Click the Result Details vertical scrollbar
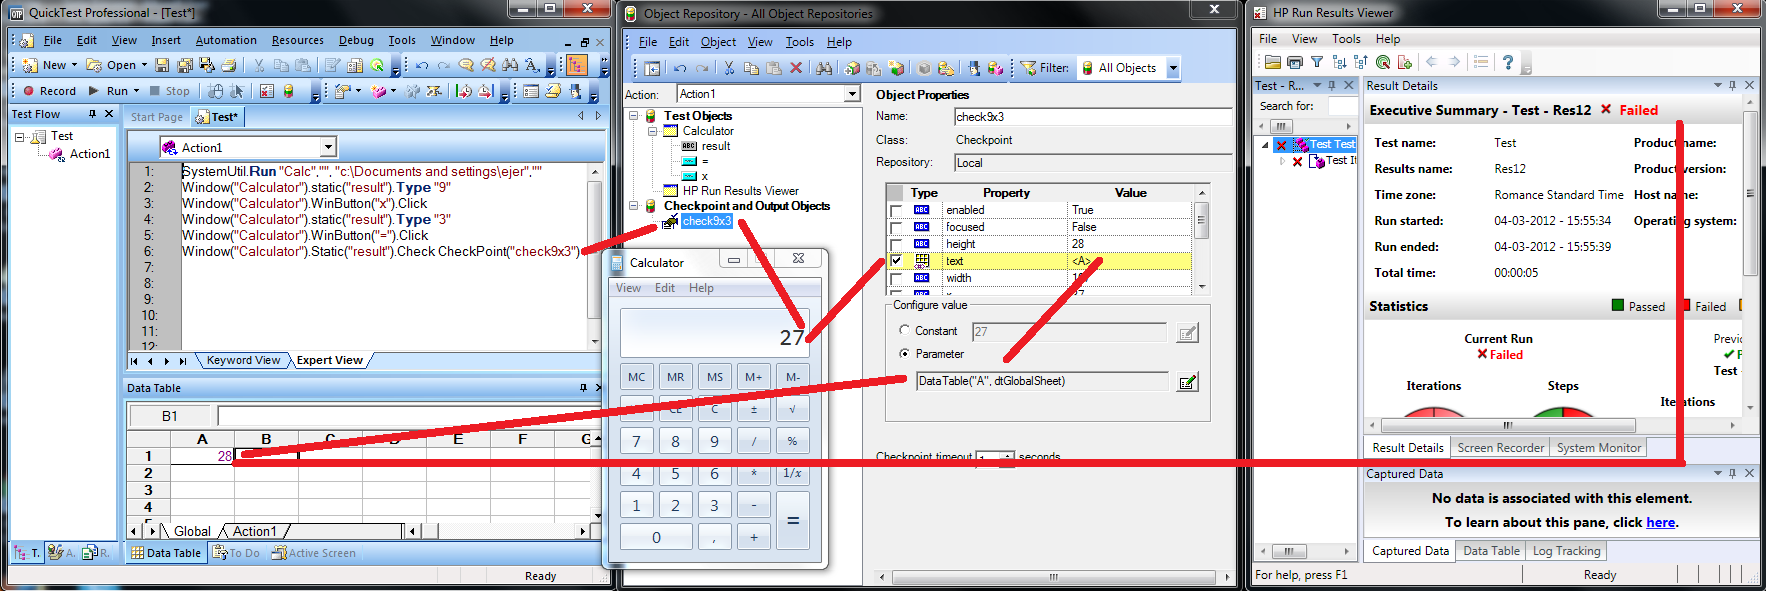Image resolution: width=1766 pixels, height=591 pixels. [1749, 258]
